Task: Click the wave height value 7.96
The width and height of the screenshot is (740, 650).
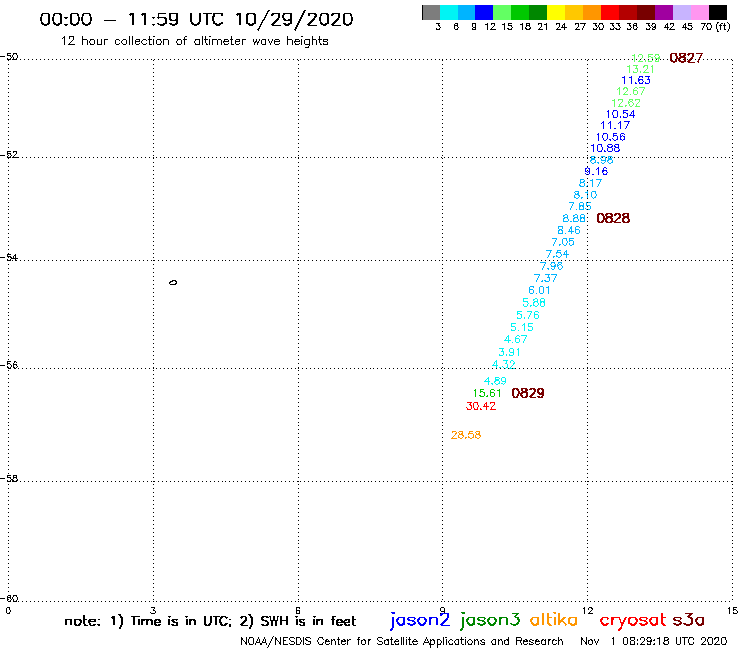Action: (552, 266)
